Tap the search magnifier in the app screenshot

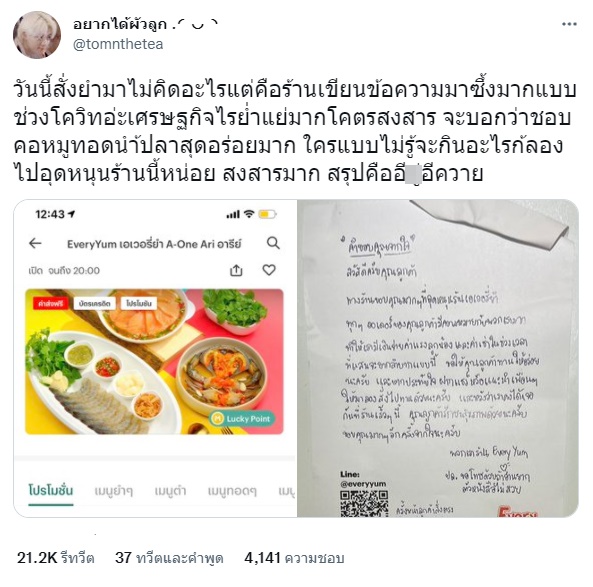pos(273,243)
